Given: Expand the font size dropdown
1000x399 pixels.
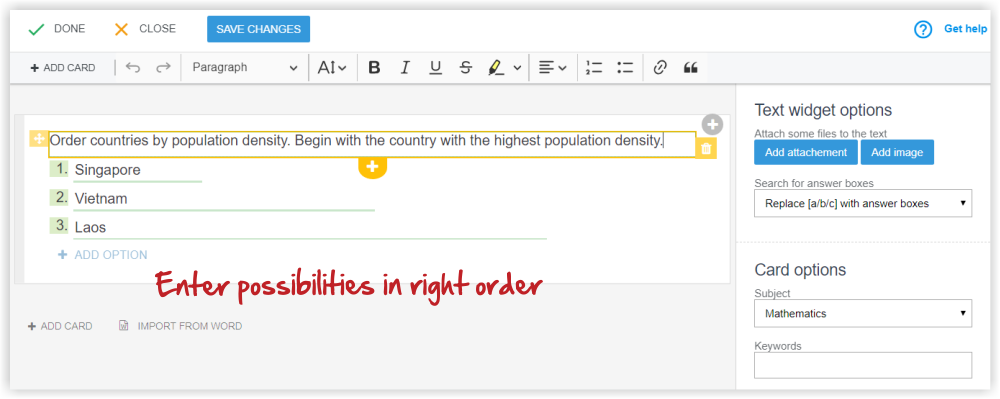Looking at the screenshot, I should [x=332, y=68].
